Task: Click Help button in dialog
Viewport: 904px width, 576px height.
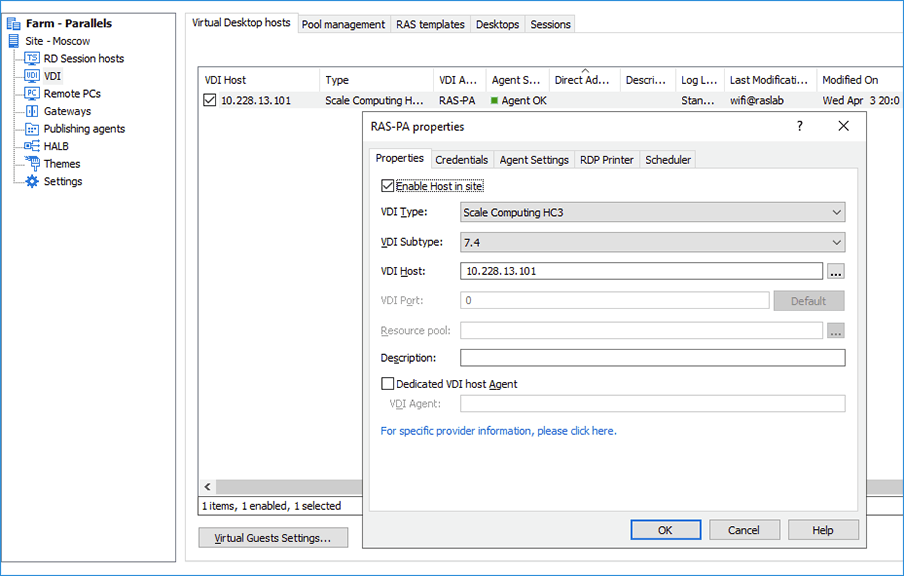Action: click(x=823, y=530)
